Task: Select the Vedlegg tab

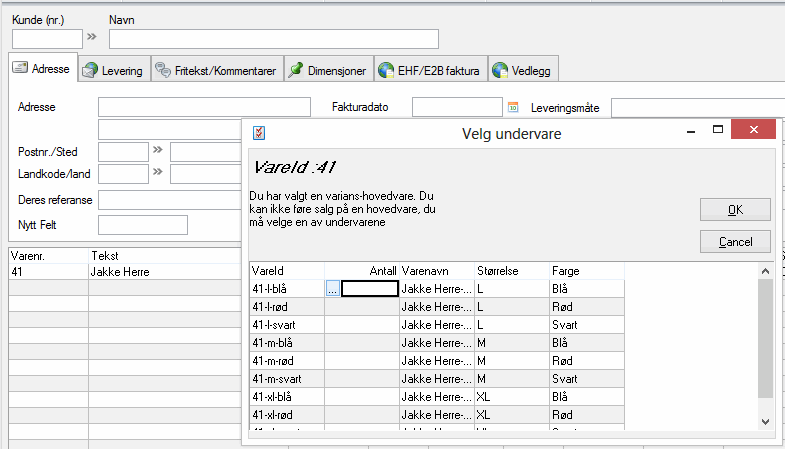Action: point(523,70)
